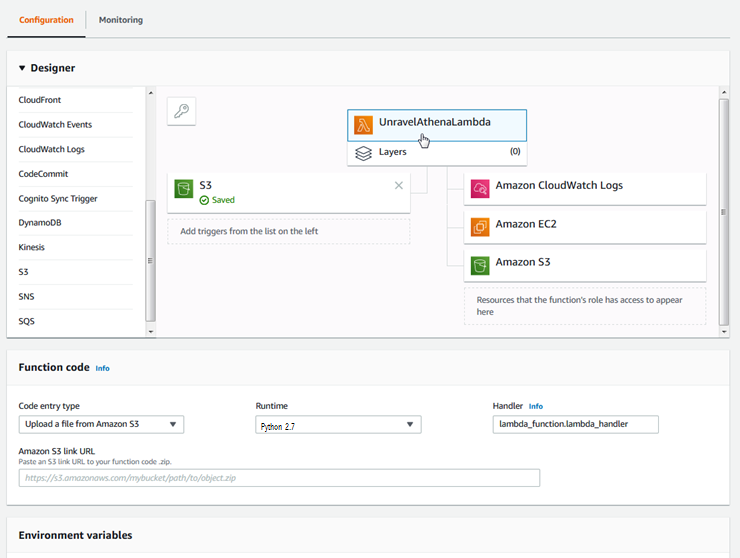The image size is (740, 558).
Task: Add Cognito Sync Trigger from list
Action: pyautogui.click(x=58, y=199)
